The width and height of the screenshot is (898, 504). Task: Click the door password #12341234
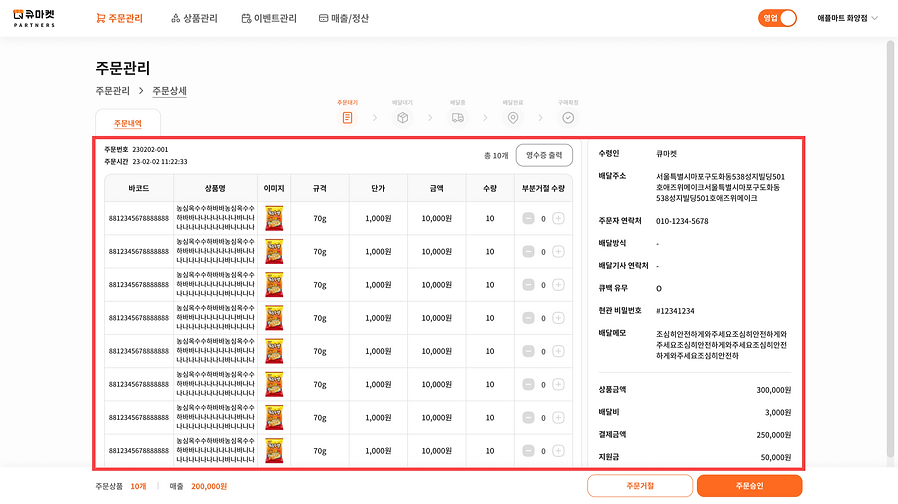[x=675, y=311]
